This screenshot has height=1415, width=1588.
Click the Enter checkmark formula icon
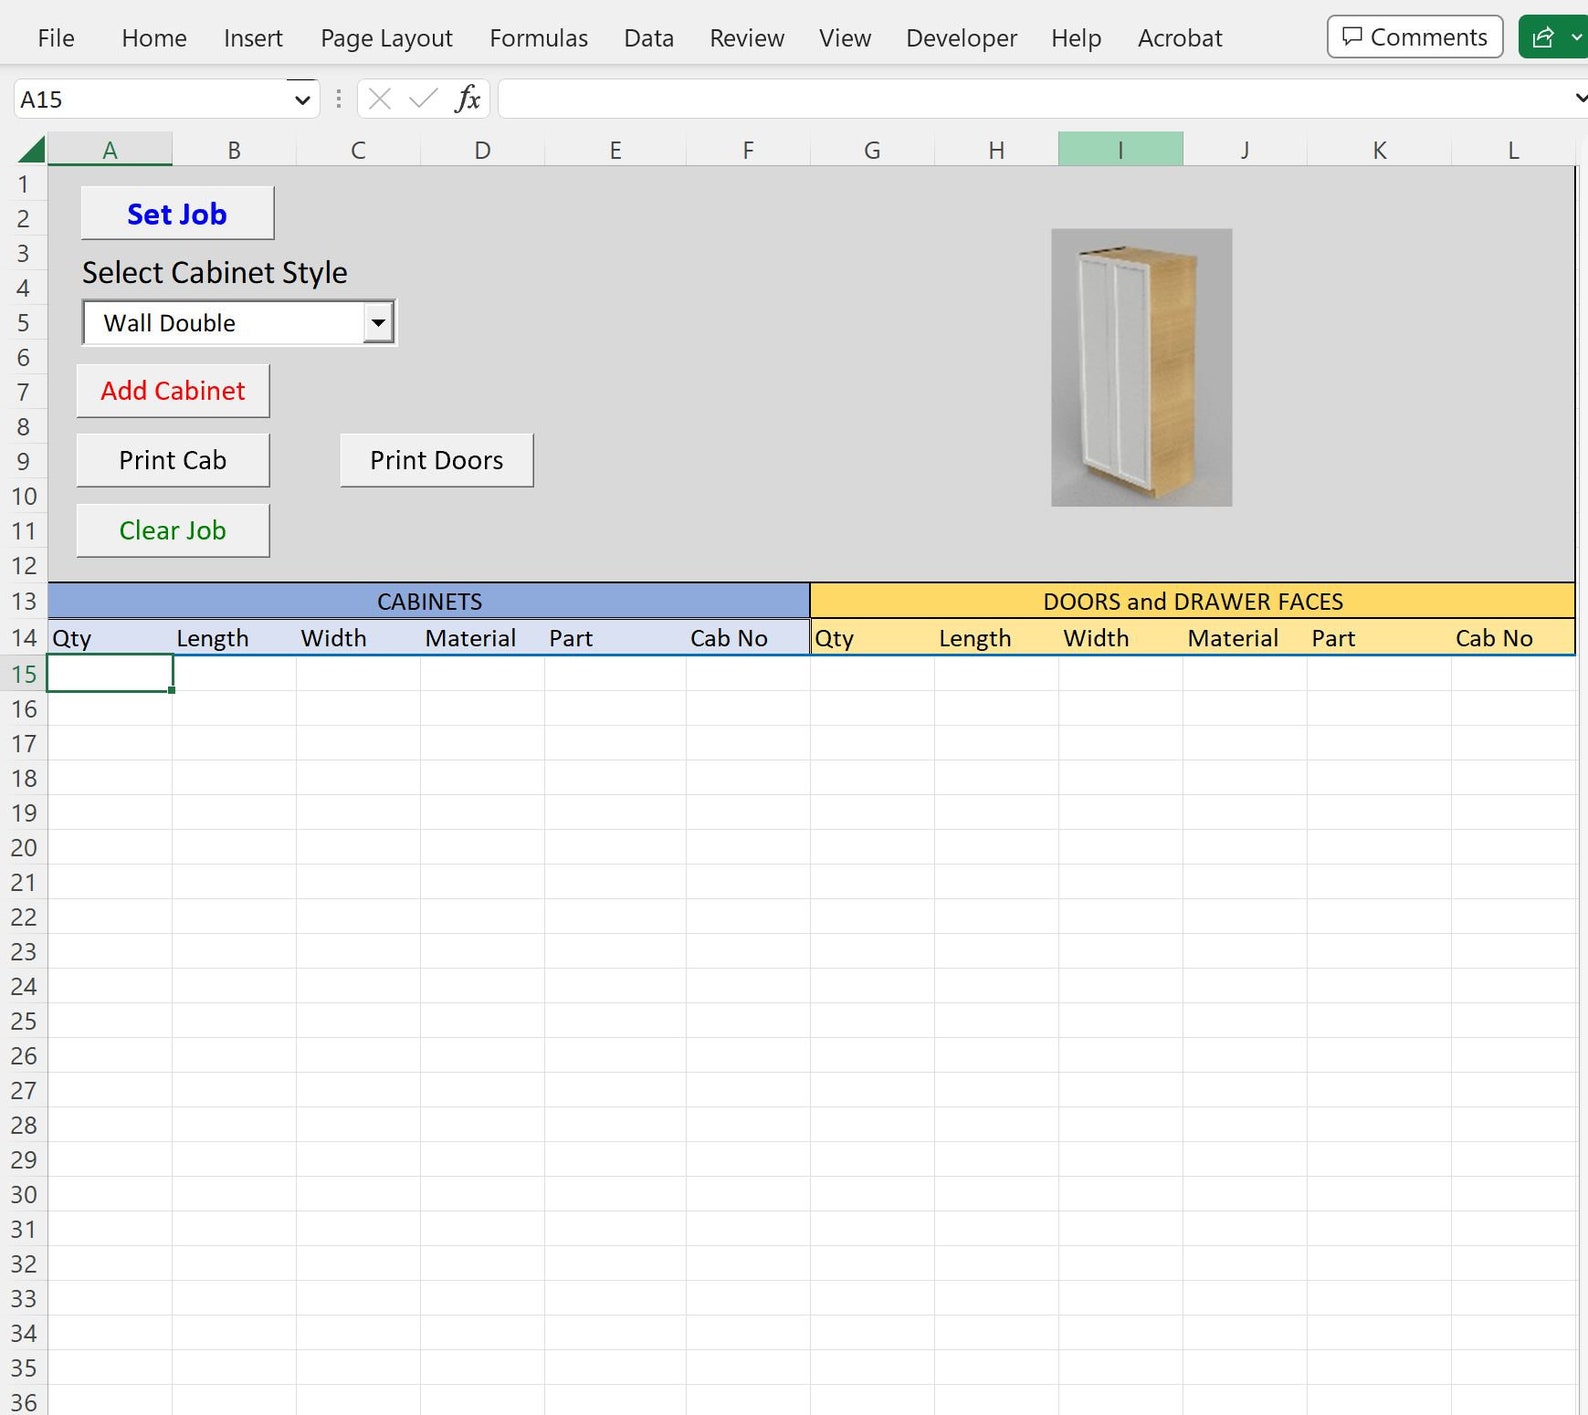pyautogui.click(x=423, y=99)
